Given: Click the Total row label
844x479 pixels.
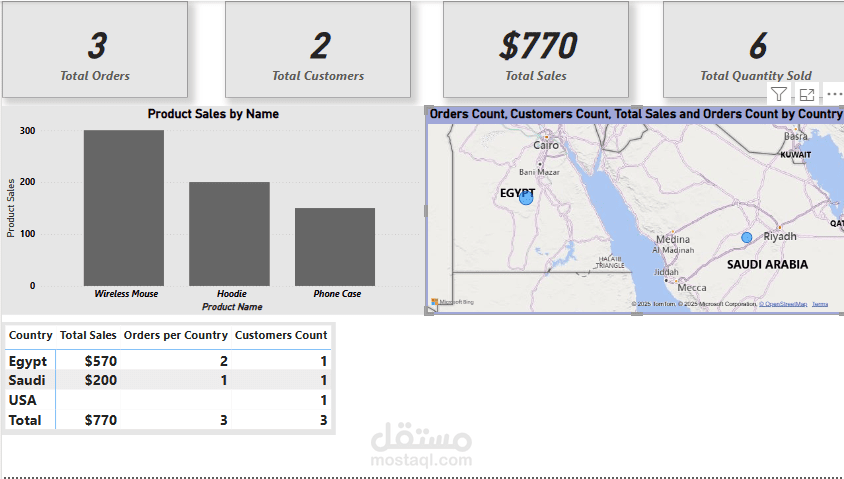Looking at the screenshot, I should pyautogui.click(x=25, y=420).
